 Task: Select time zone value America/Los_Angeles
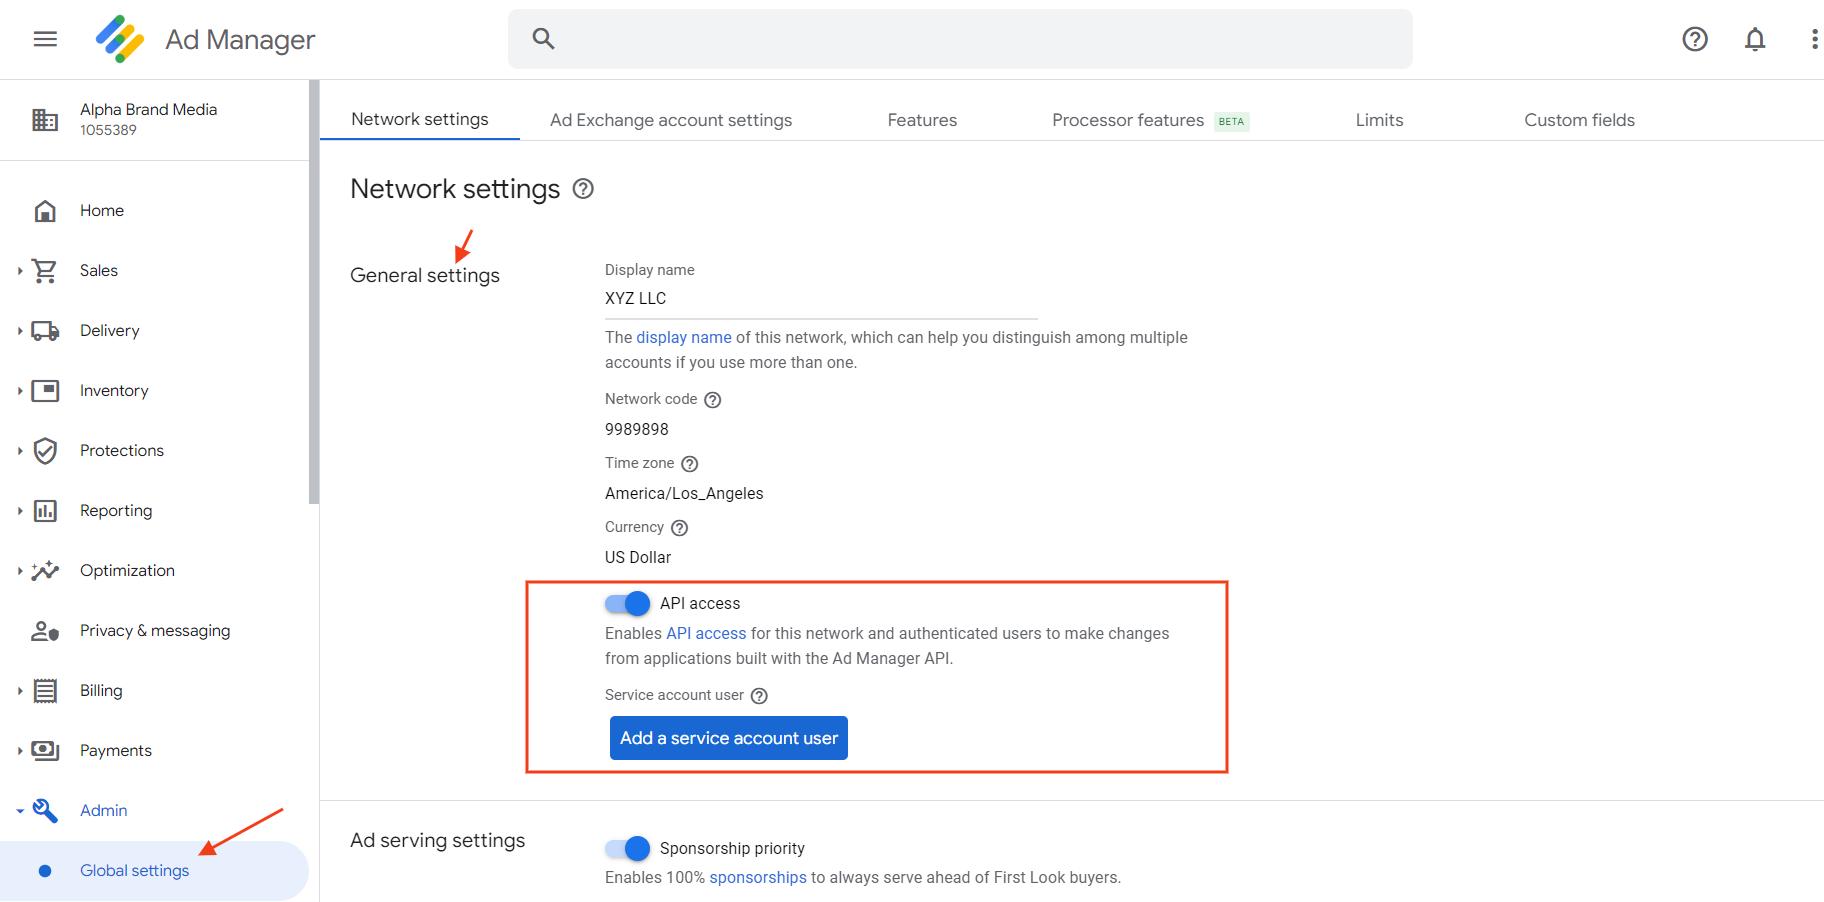(684, 493)
